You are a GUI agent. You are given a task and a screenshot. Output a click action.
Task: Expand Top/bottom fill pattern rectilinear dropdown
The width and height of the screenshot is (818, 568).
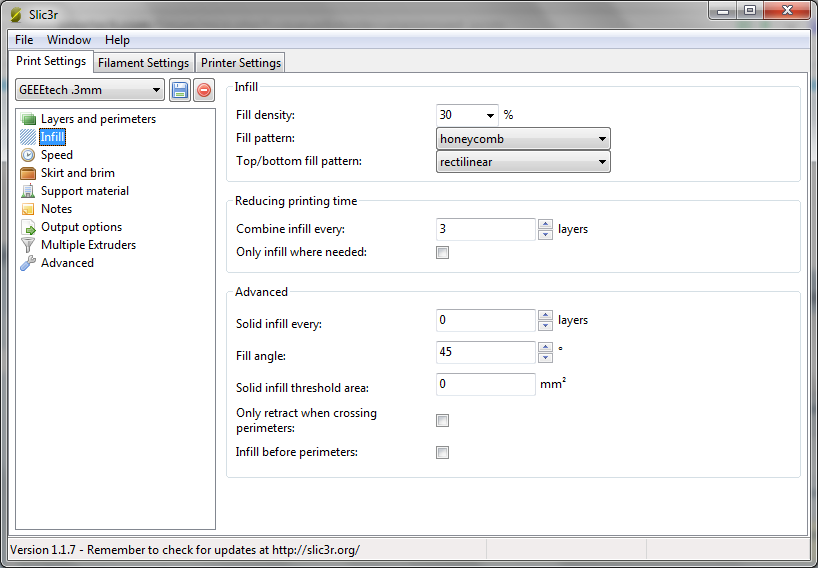523,162
